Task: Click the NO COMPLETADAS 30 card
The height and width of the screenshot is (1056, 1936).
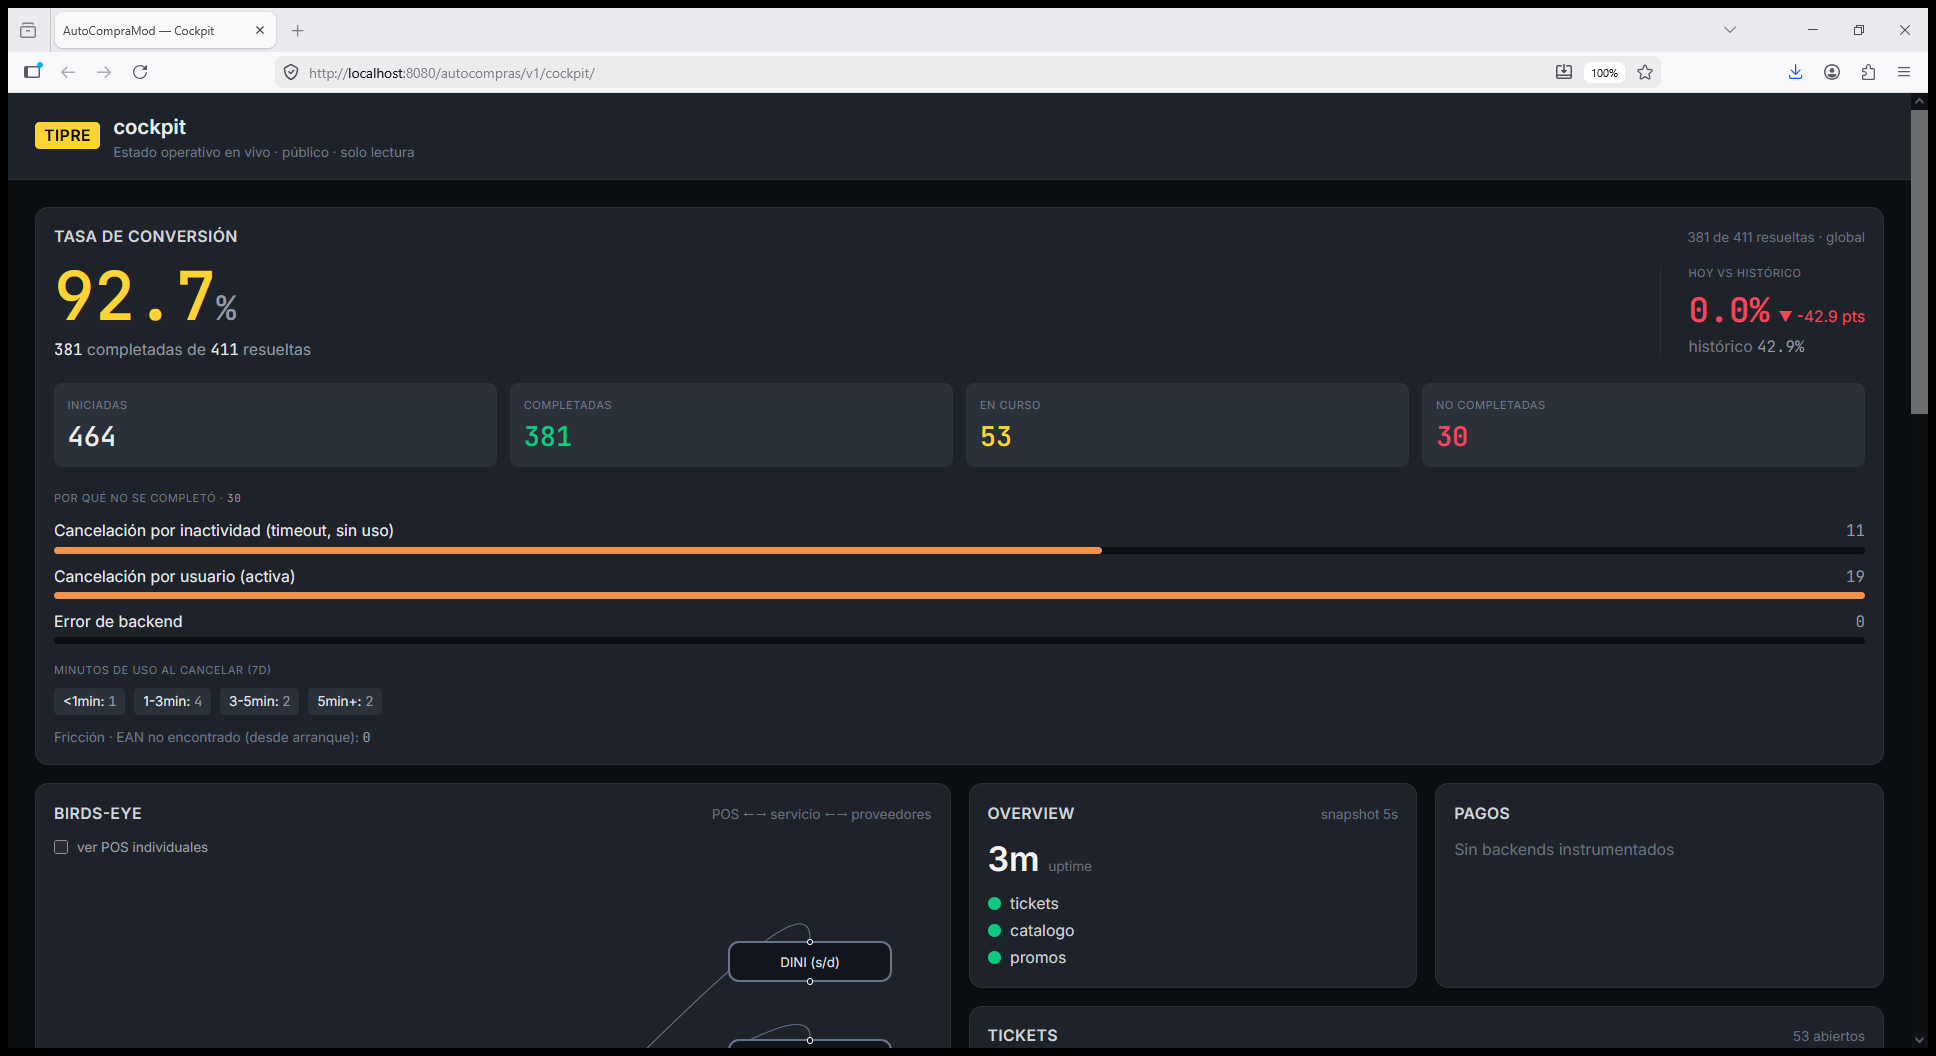Action: [x=1643, y=425]
